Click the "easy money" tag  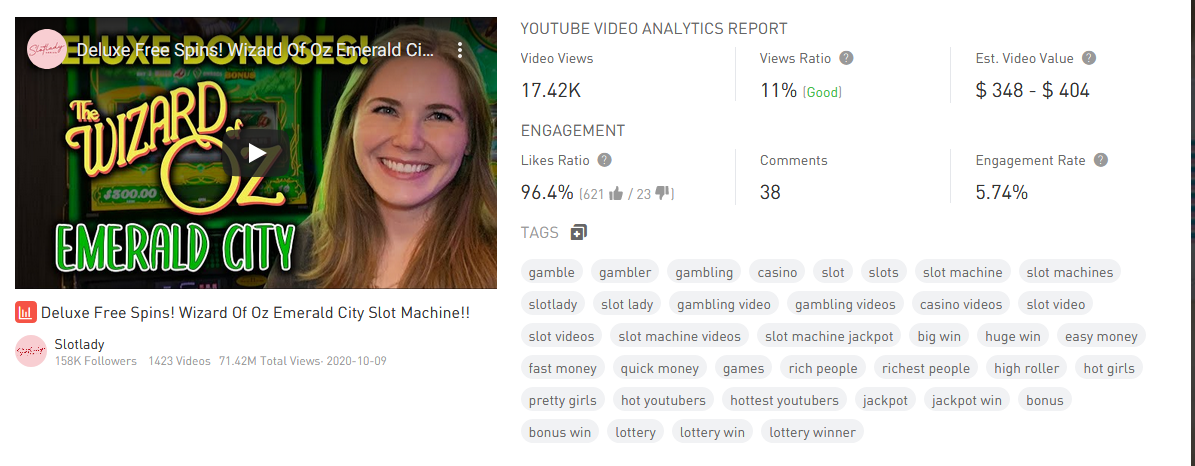[x=1101, y=336]
